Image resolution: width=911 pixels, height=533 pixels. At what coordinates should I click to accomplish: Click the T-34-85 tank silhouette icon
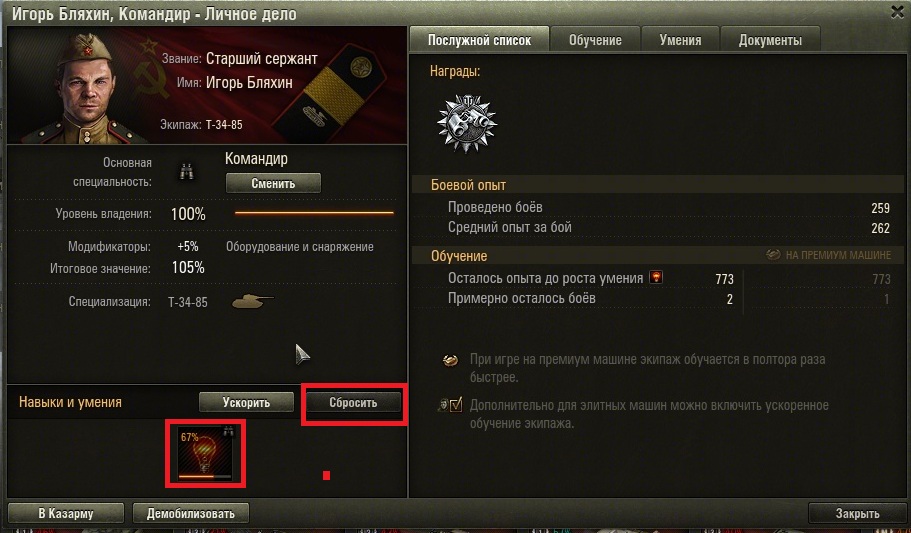[252, 302]
